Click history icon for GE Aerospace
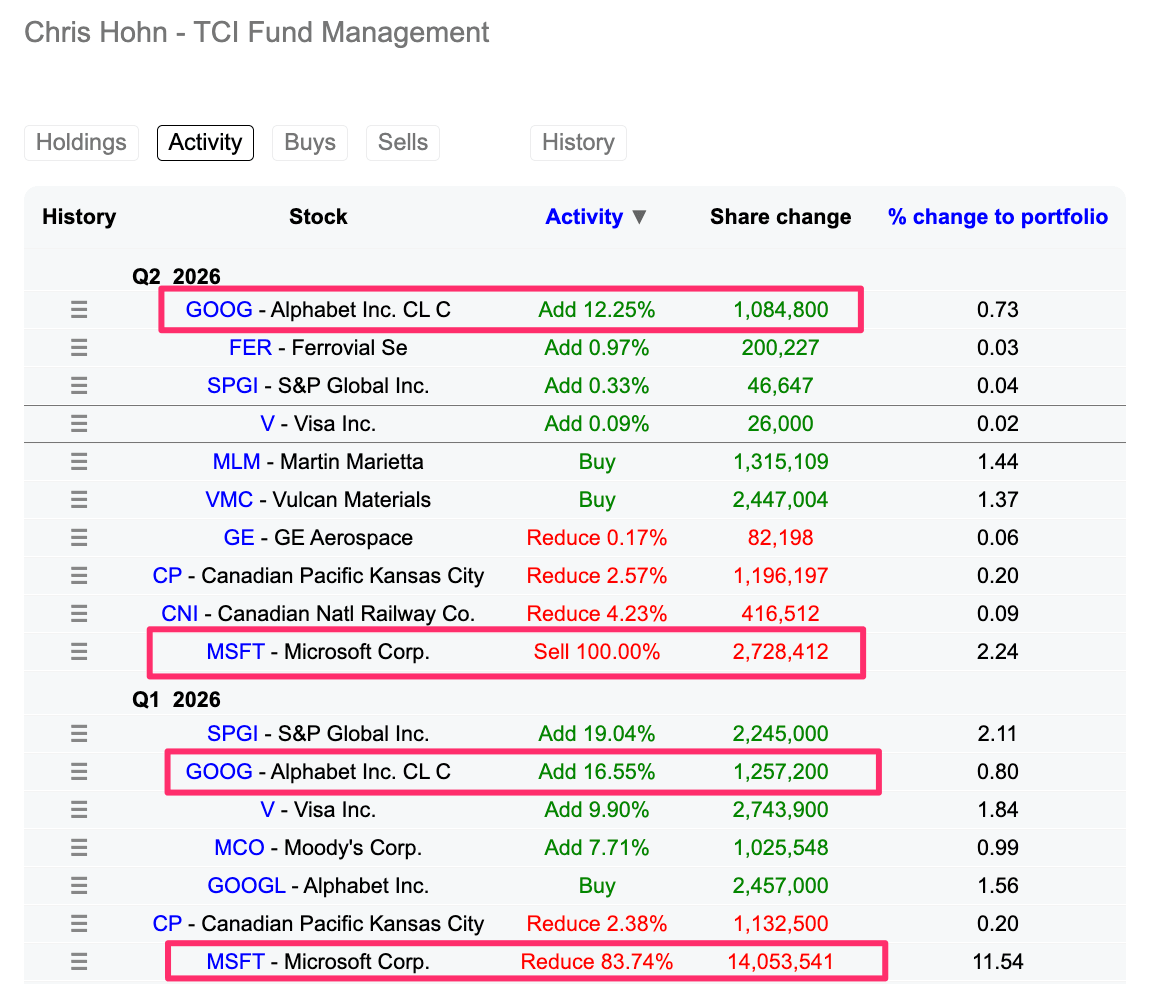 79,537
